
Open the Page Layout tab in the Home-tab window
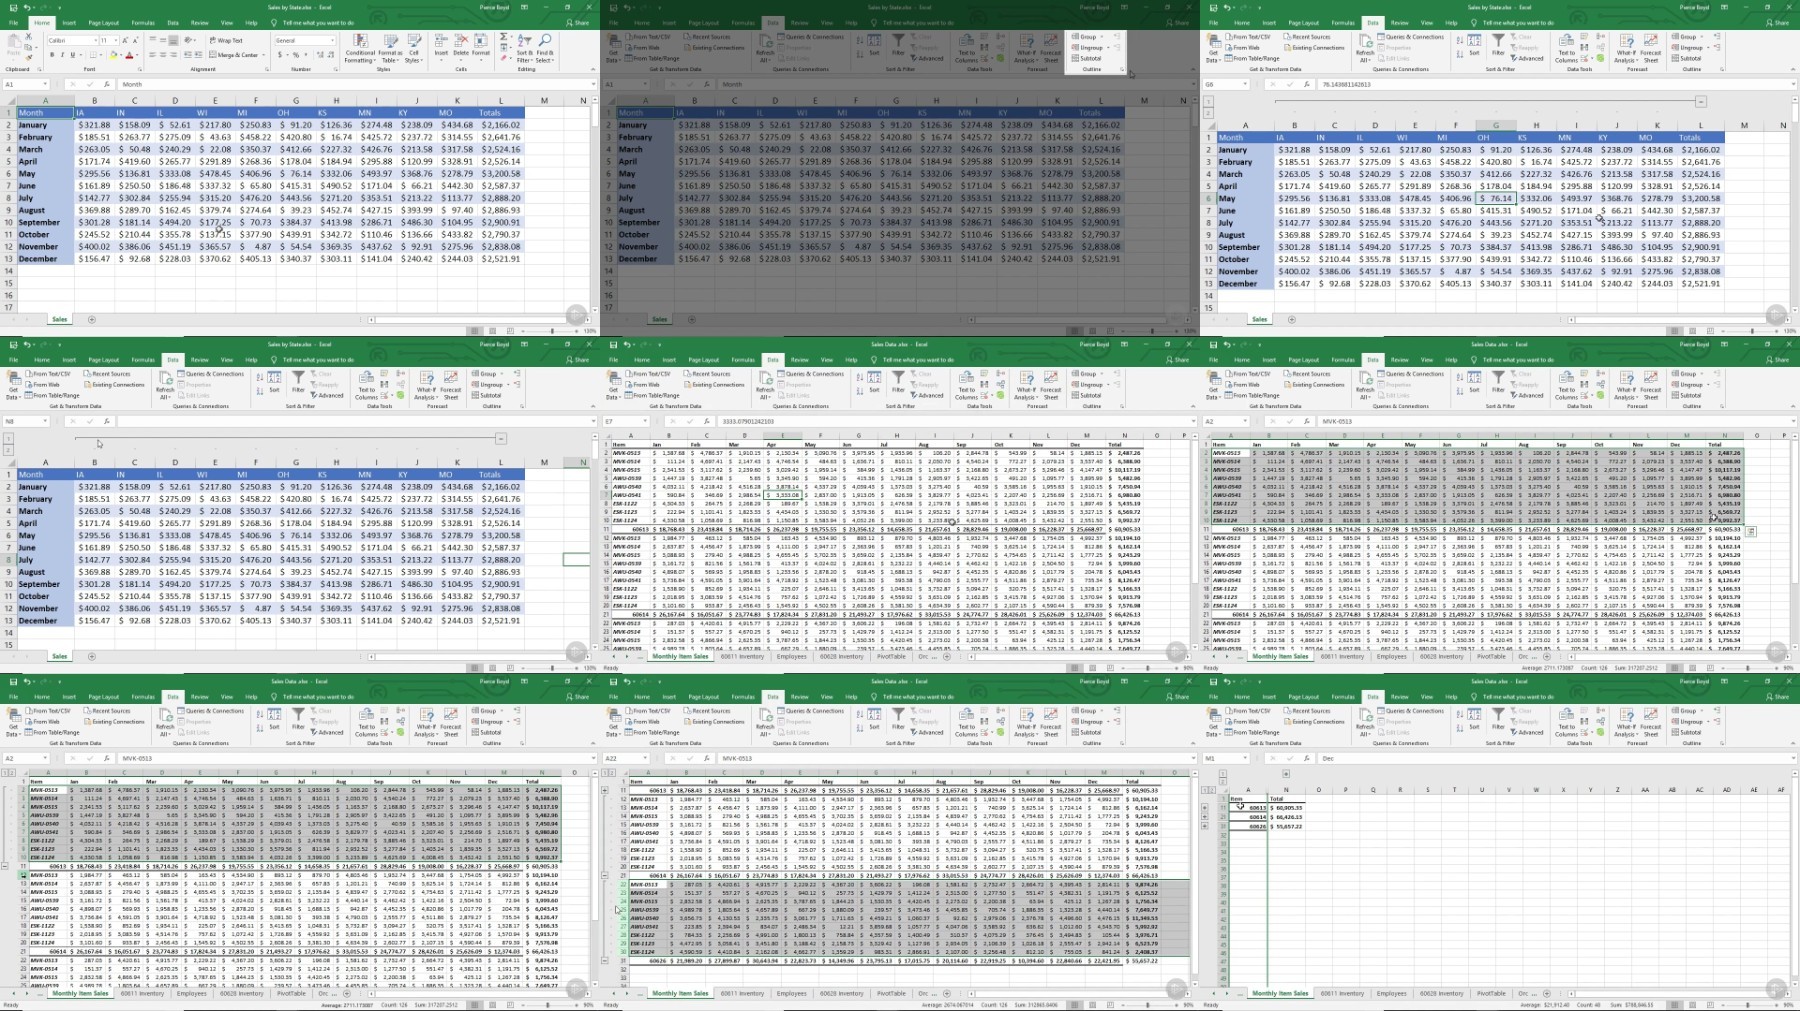click(x=103, y=22)
